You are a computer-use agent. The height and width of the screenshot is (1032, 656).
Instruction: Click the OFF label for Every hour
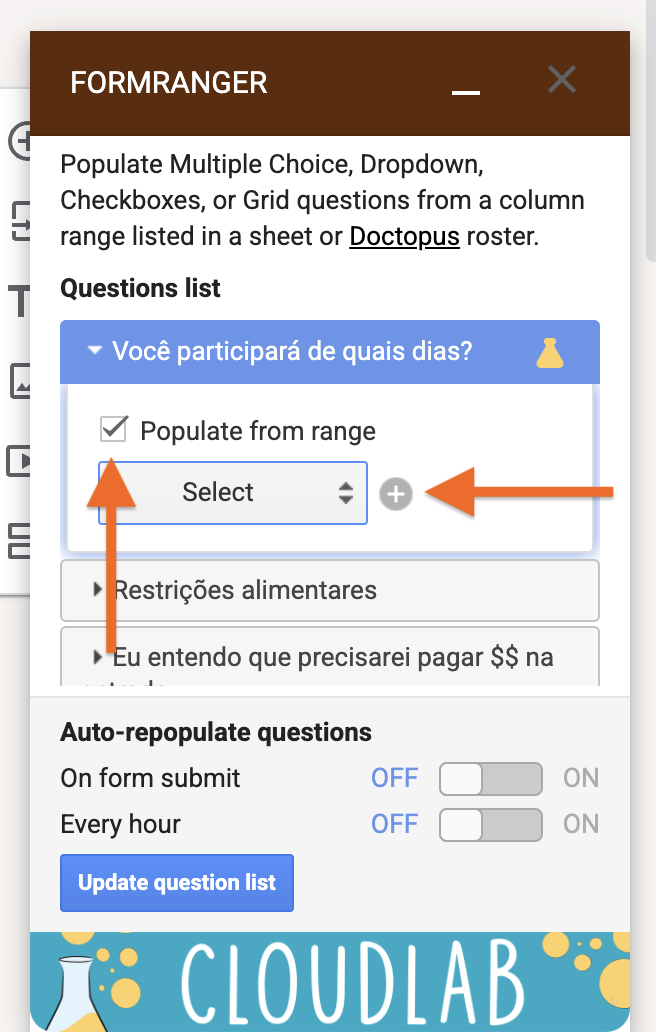[x=395, y=824]
